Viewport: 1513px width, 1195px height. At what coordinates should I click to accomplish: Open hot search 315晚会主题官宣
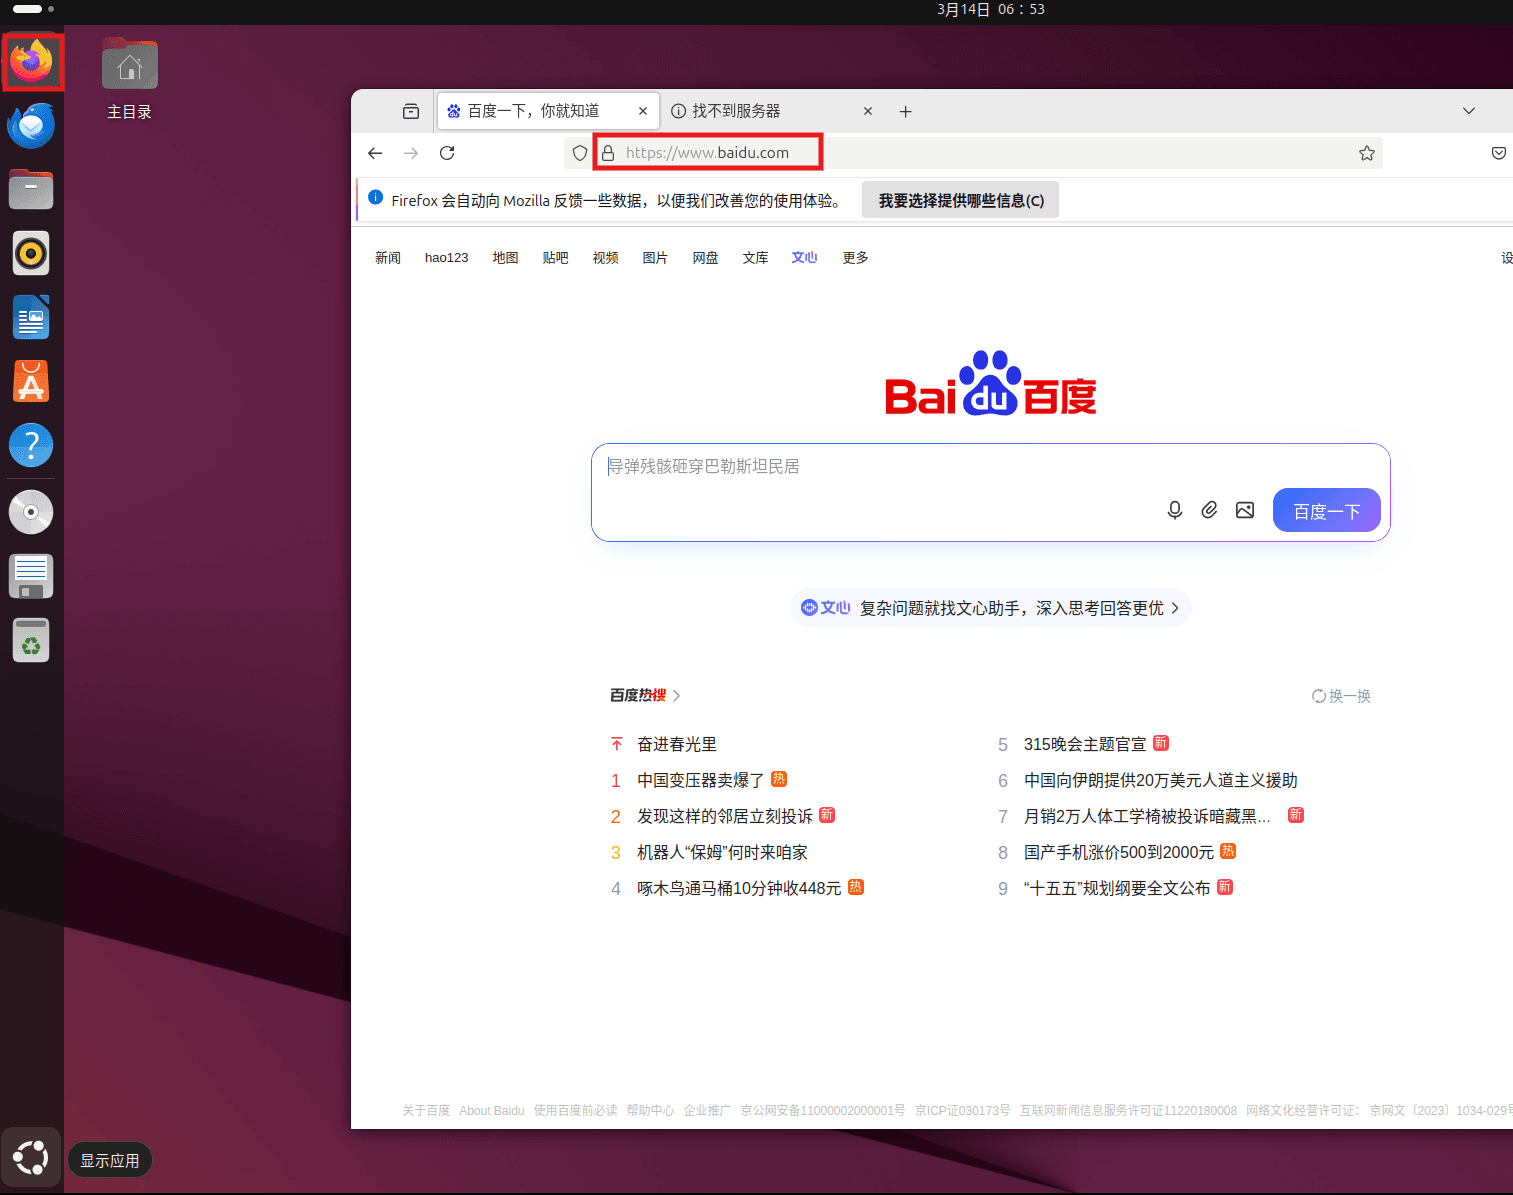pos(1085,744)
